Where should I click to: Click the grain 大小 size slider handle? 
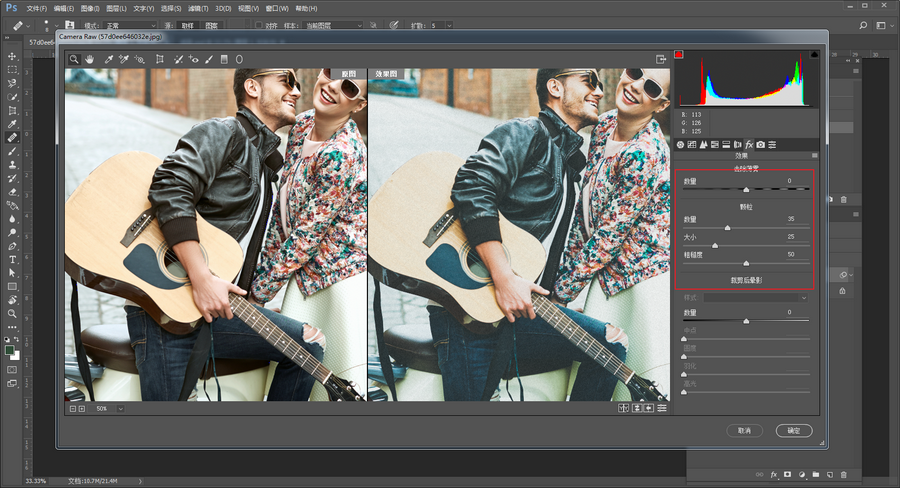pos(714,244)
